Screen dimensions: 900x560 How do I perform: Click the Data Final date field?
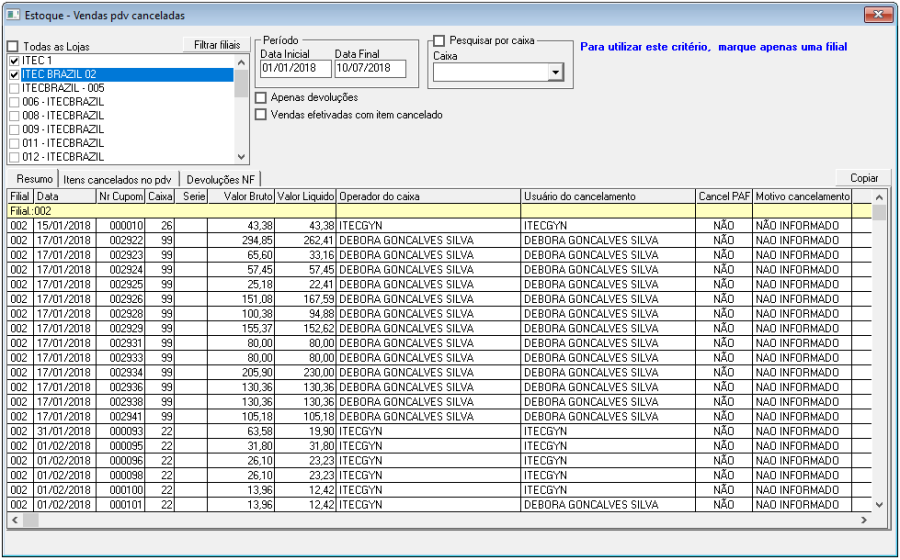pyautogui.click(x=369, y=69)
